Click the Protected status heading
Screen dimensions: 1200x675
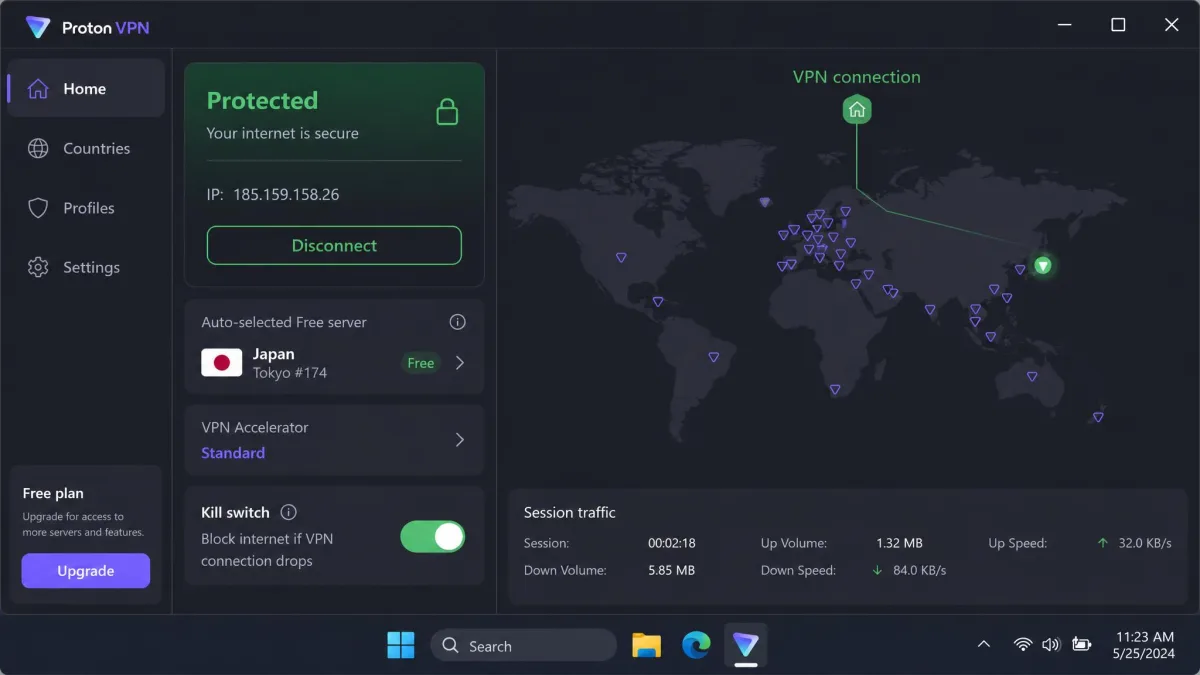coord(262,101)
